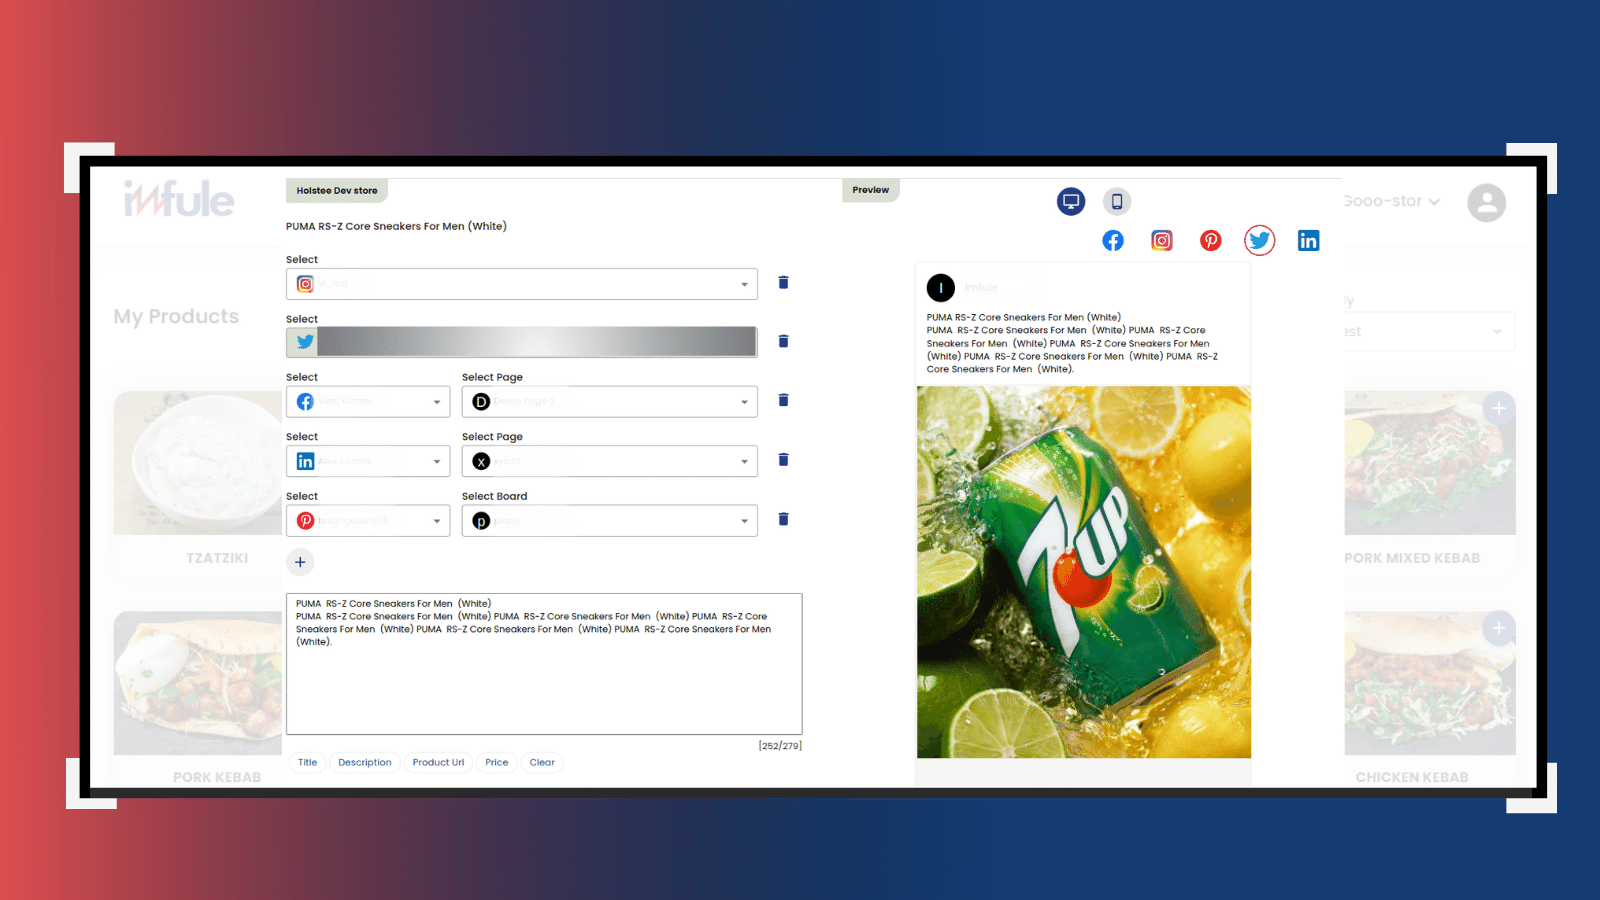The width and height of the screenshot is (1600, 900).
Task: Switch to mobile preview icon
Action: (1117, 201)
